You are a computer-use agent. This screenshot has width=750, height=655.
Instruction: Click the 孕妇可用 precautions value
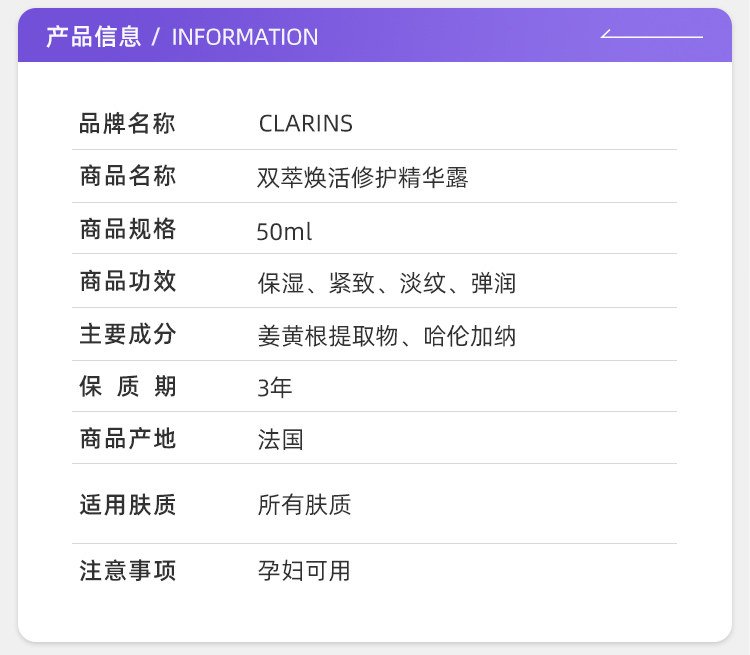point(305,571)
